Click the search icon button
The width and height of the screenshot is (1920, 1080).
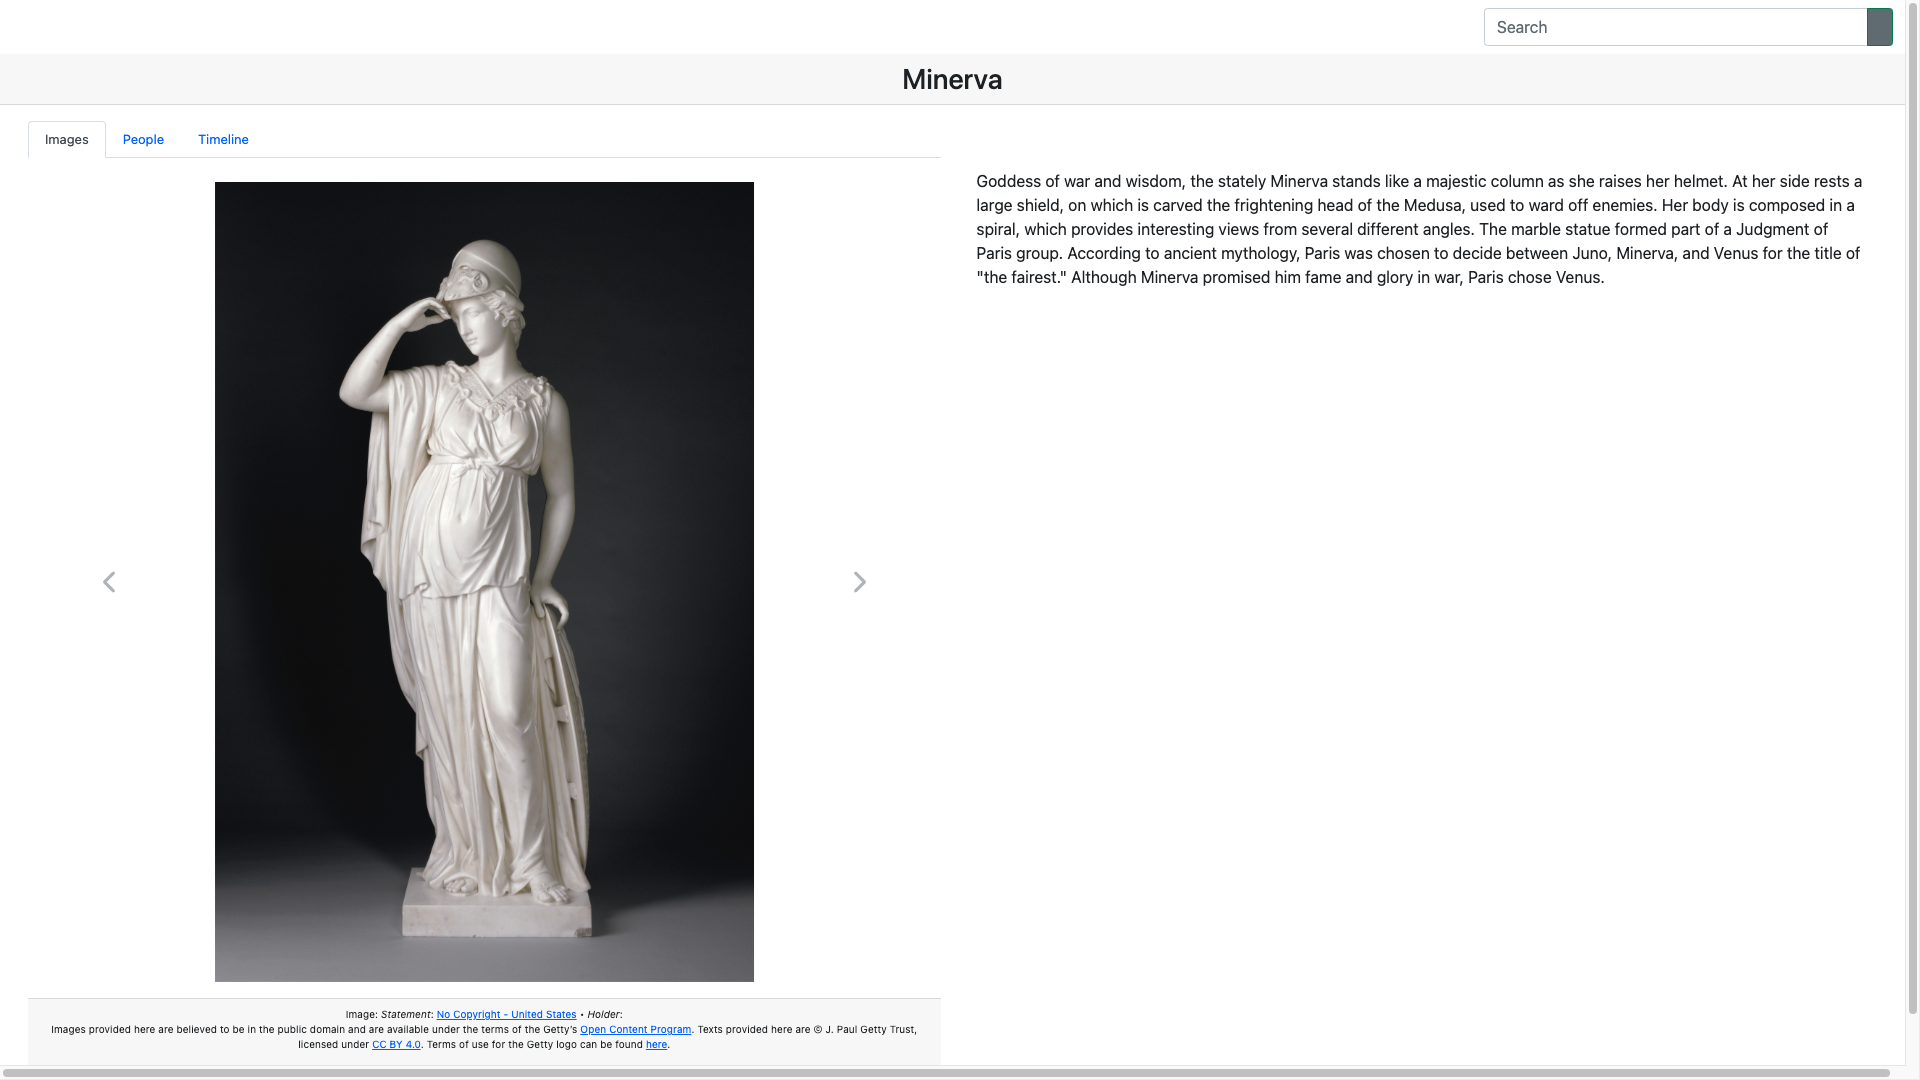[x=1879, y=26]
